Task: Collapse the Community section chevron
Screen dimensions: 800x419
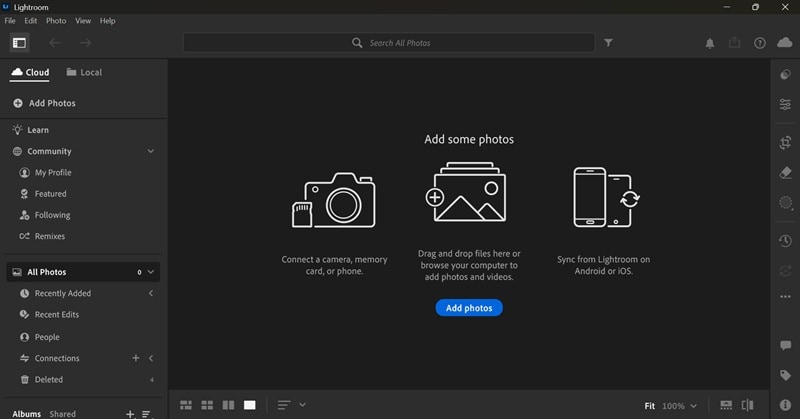Action: 151,151
